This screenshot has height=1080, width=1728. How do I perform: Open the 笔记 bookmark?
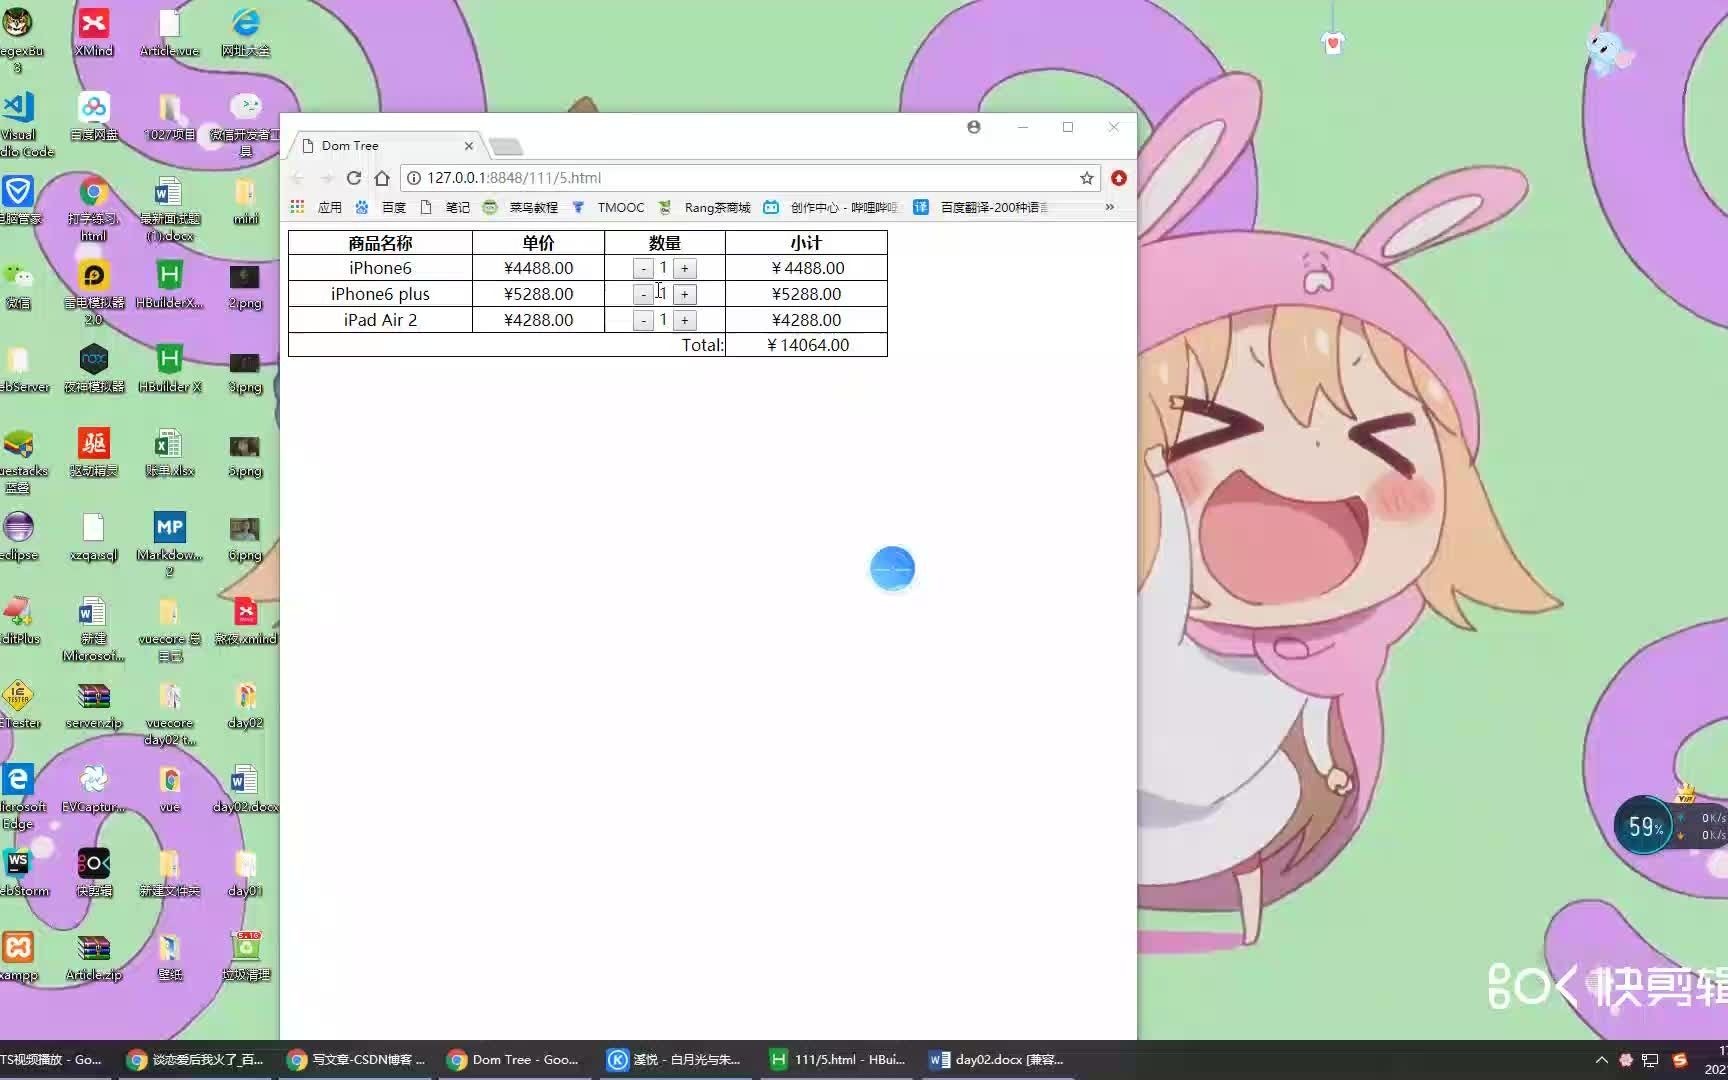[445, 207]
